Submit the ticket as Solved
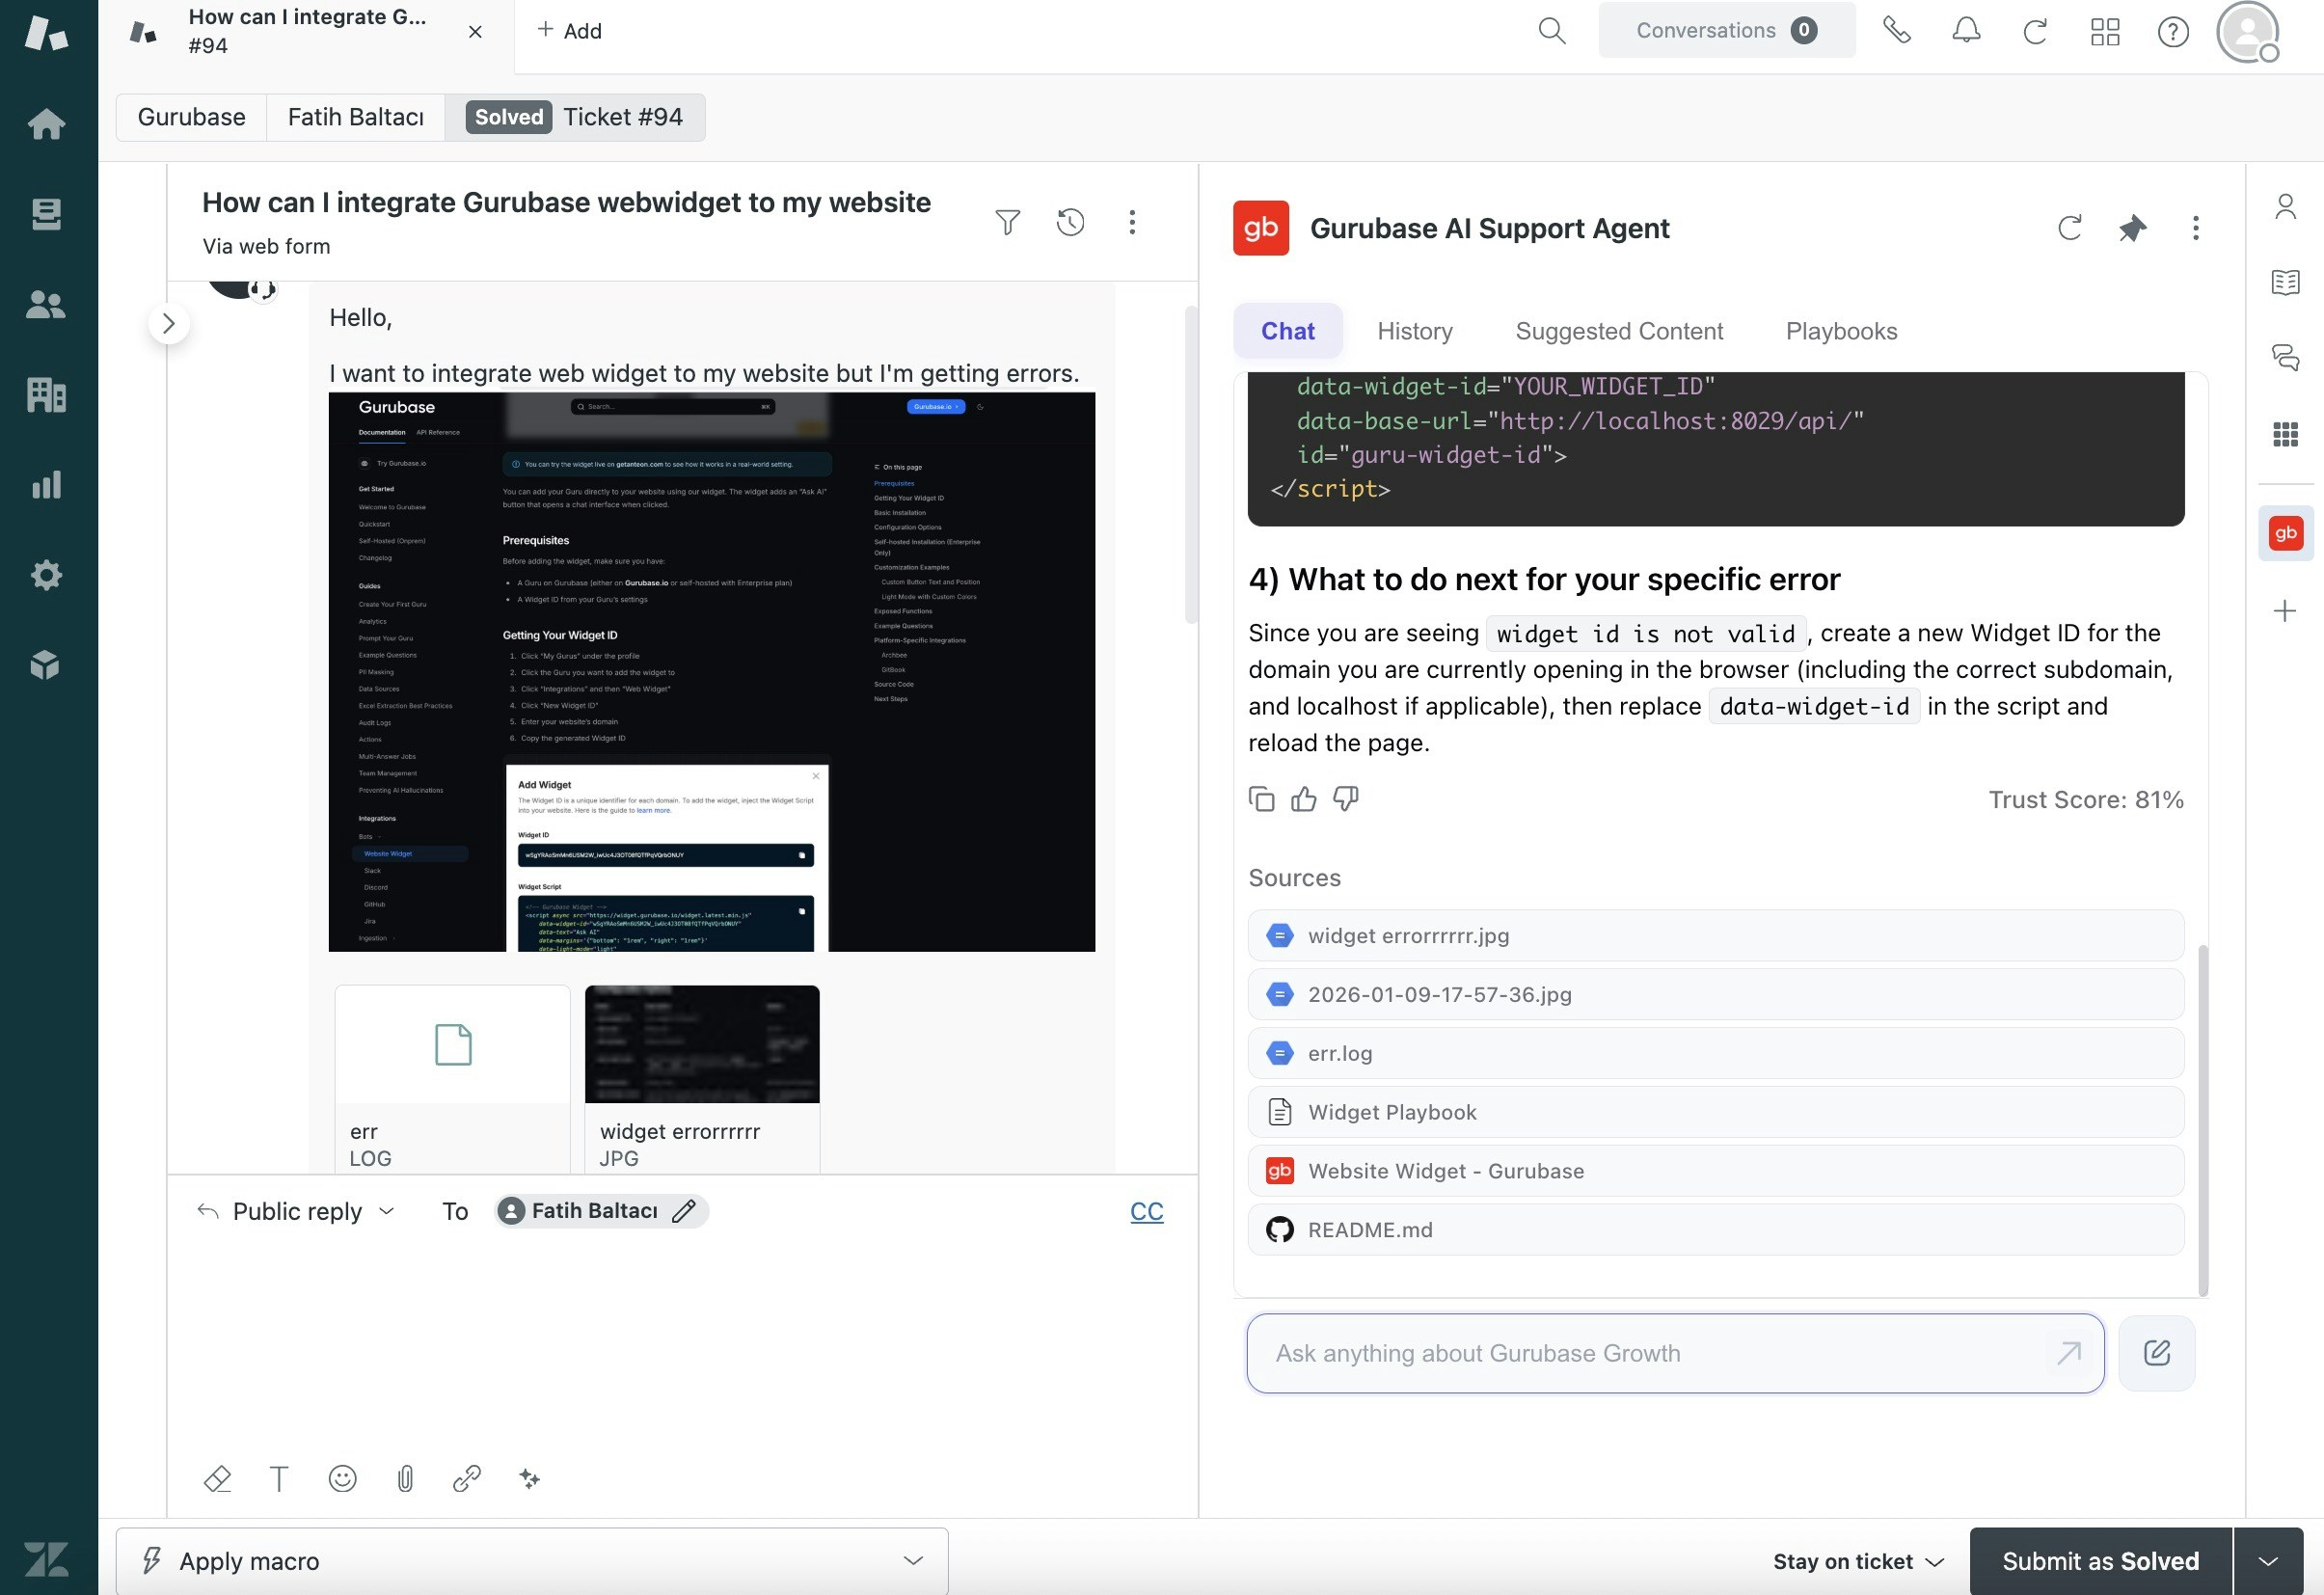Screen dimensions: 2324x1595 pos(2100,1560)
